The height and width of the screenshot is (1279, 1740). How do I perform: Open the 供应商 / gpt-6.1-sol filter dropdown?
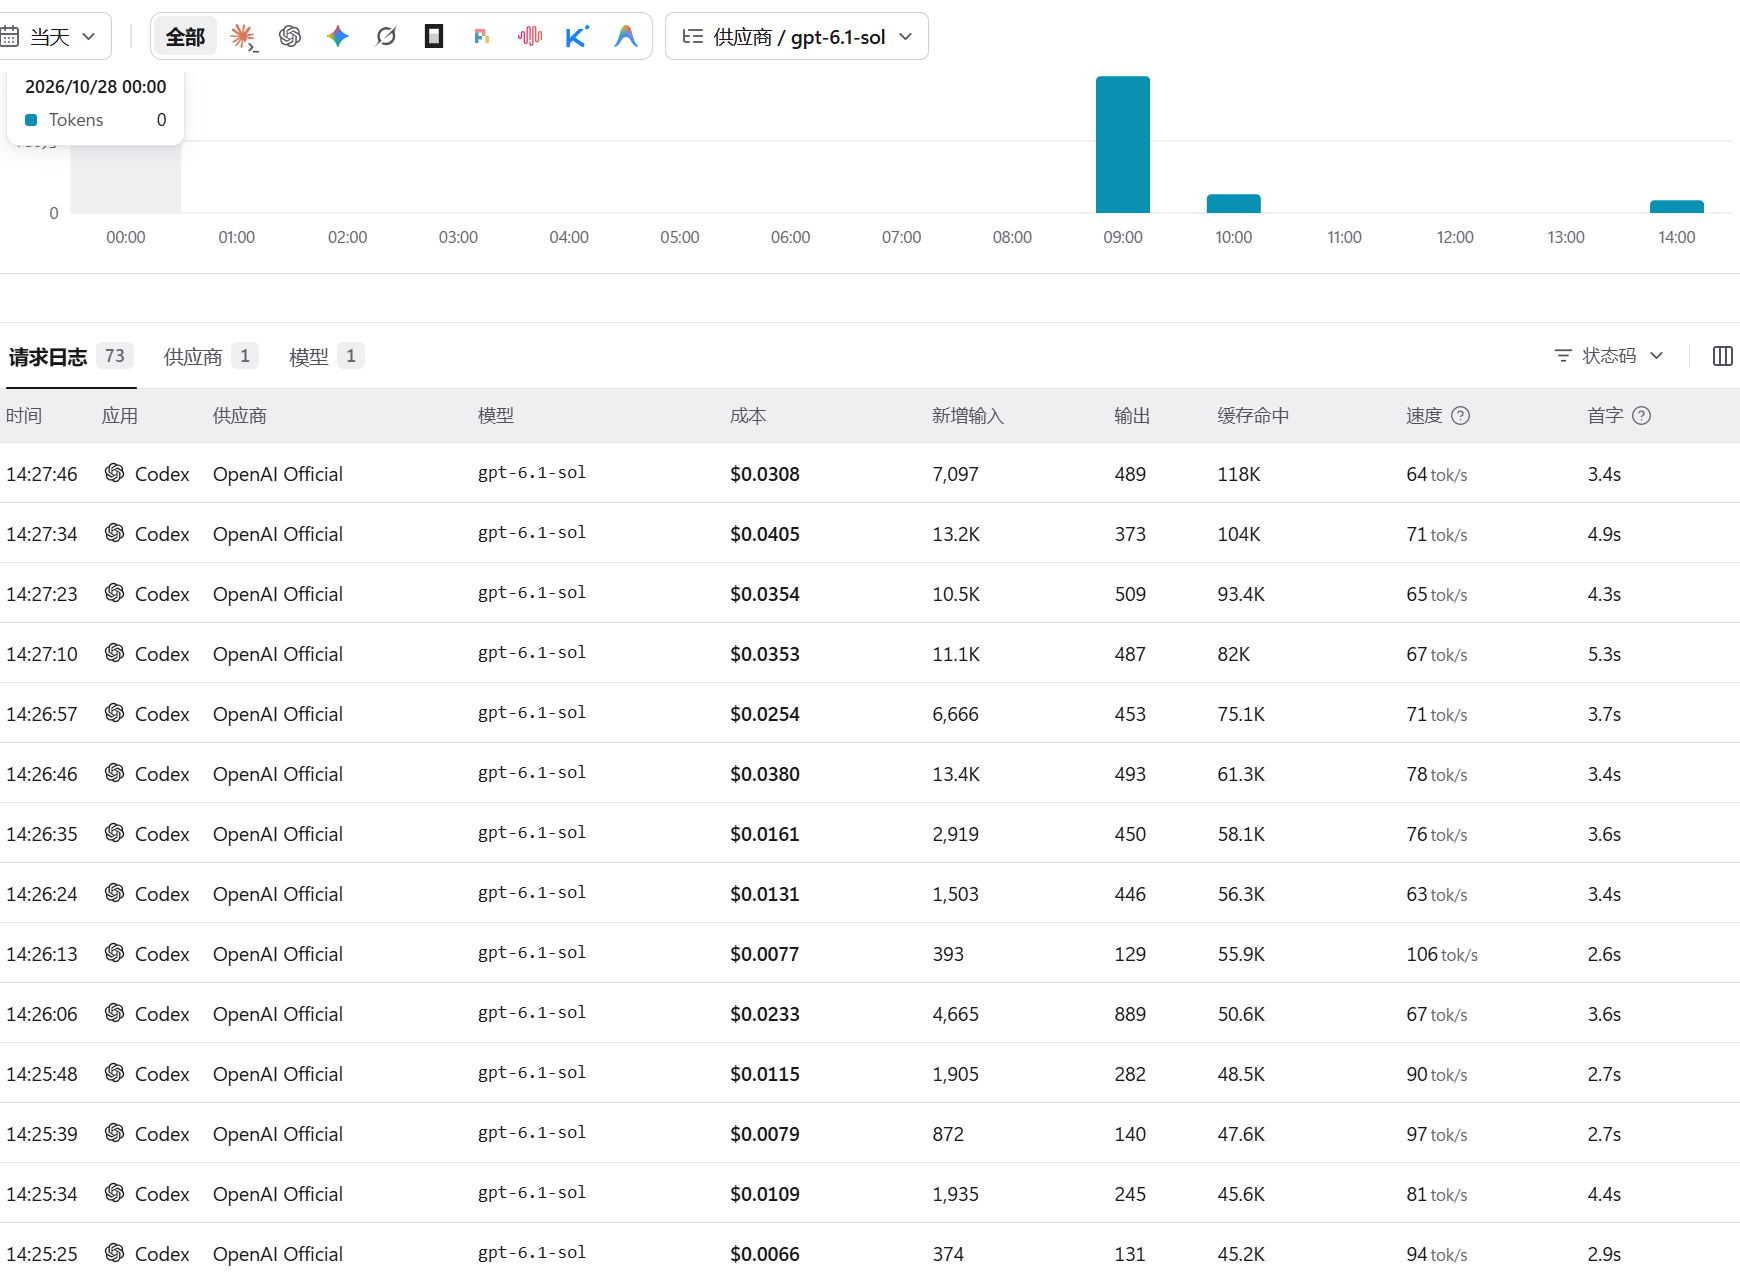pyautogui.click(x=797, y=37)
